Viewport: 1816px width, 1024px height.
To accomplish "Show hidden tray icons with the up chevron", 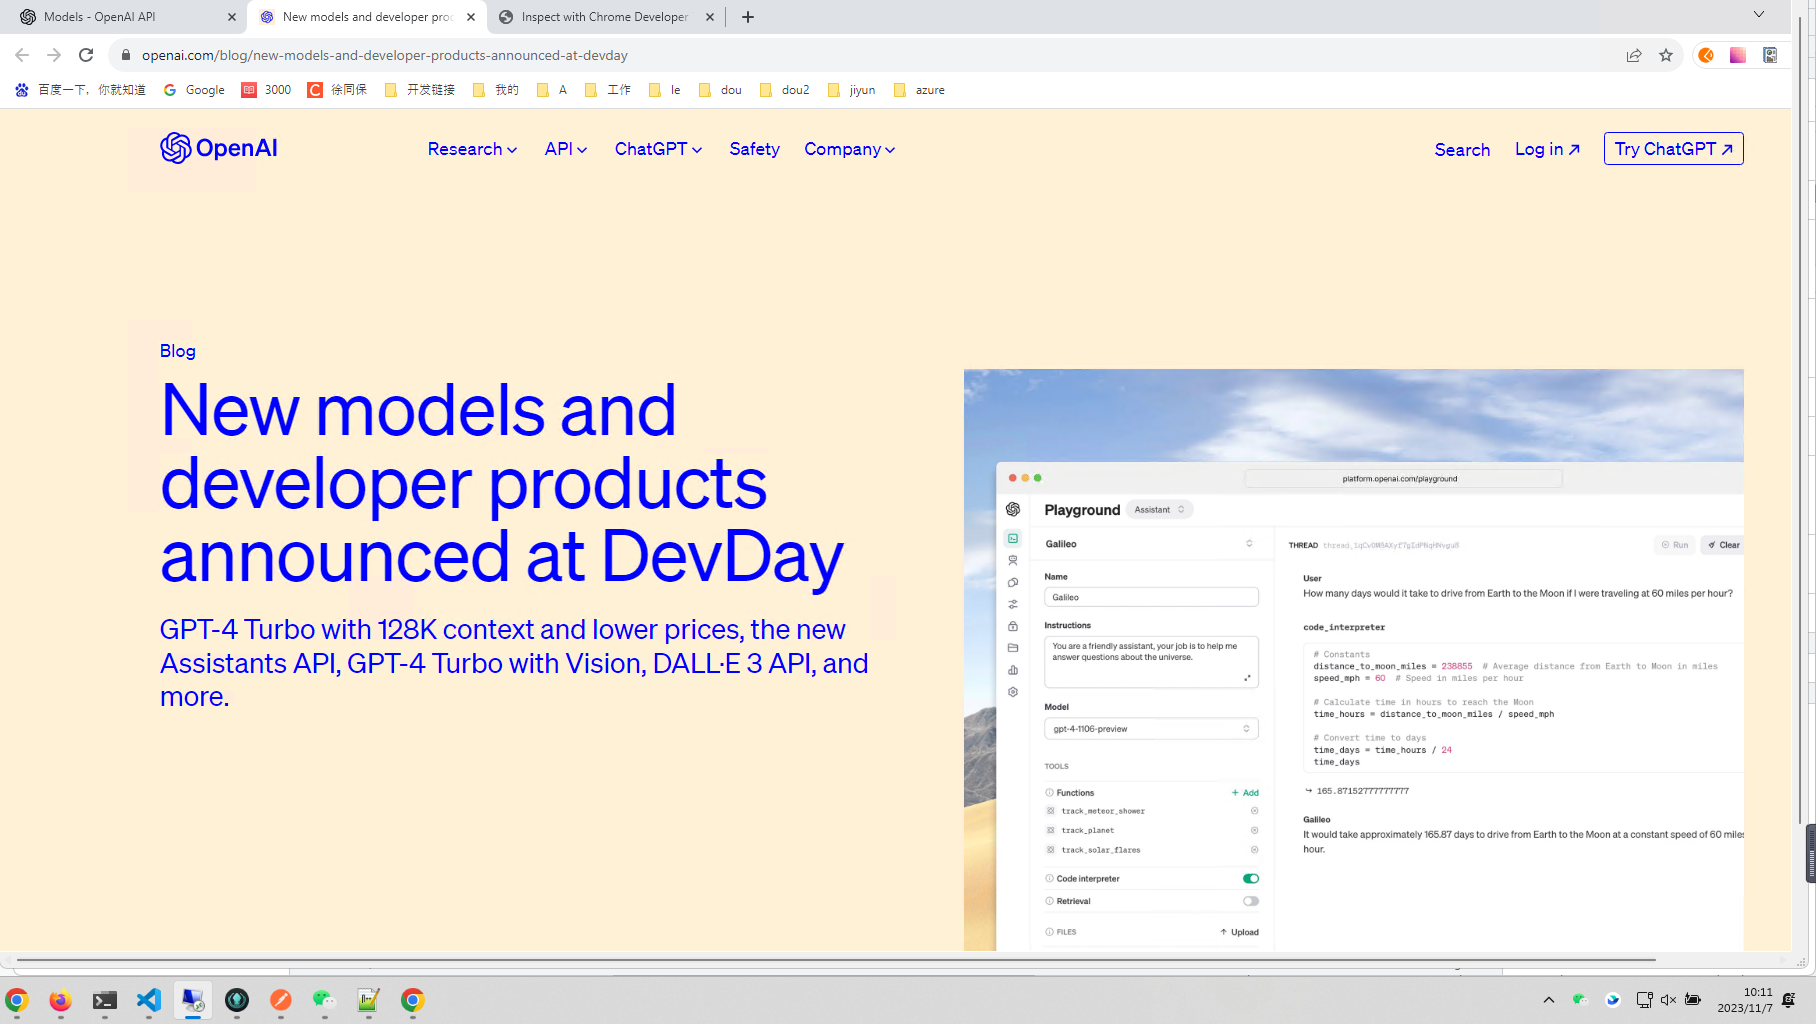I will point(1548,1000).
